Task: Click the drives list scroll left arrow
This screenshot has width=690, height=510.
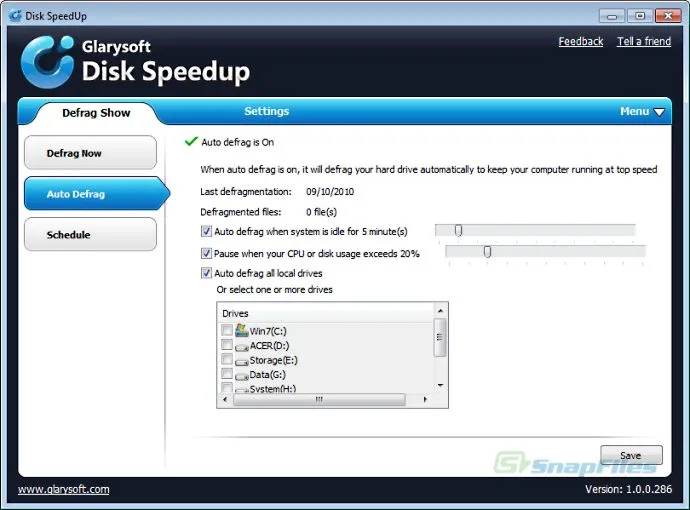Action: pos(225,400)
